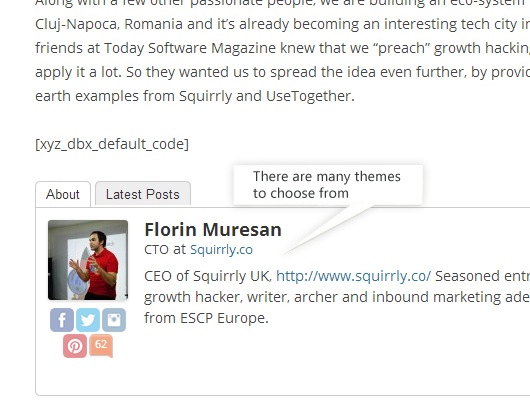Click the ESCP Europe text in the bio
Viewport: 530px width, 405px height.
[x=224, y=318]
